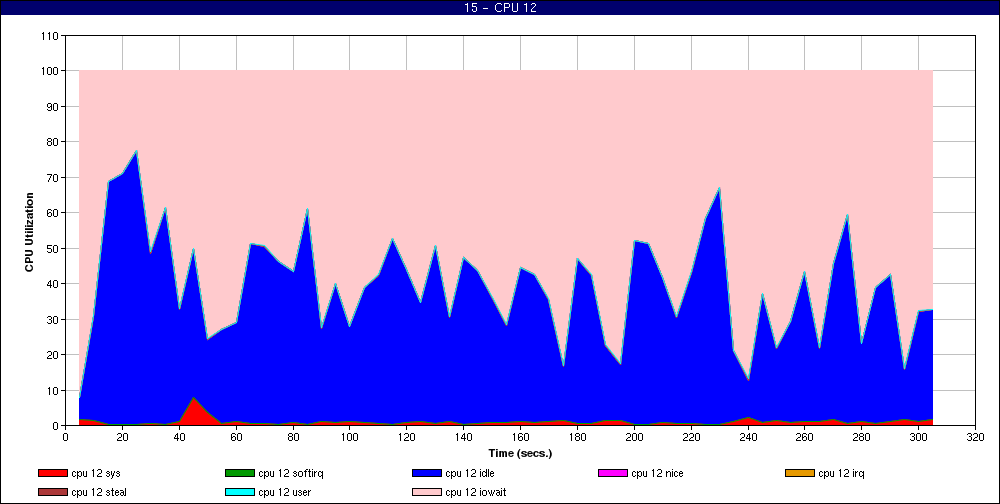Select the 'cpu 12 irq' legend label

coord(842,473)
